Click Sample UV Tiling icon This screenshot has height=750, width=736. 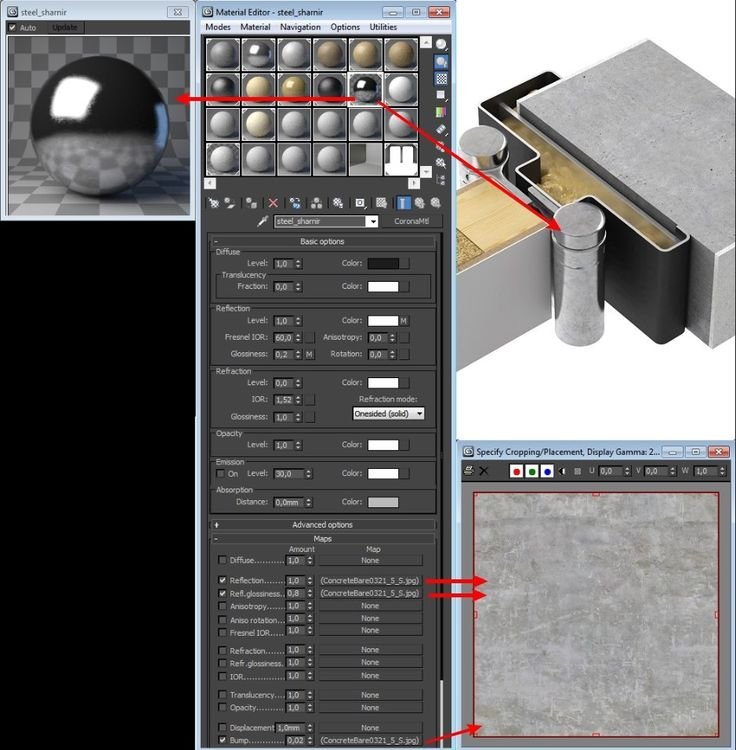tap(441, 95)
